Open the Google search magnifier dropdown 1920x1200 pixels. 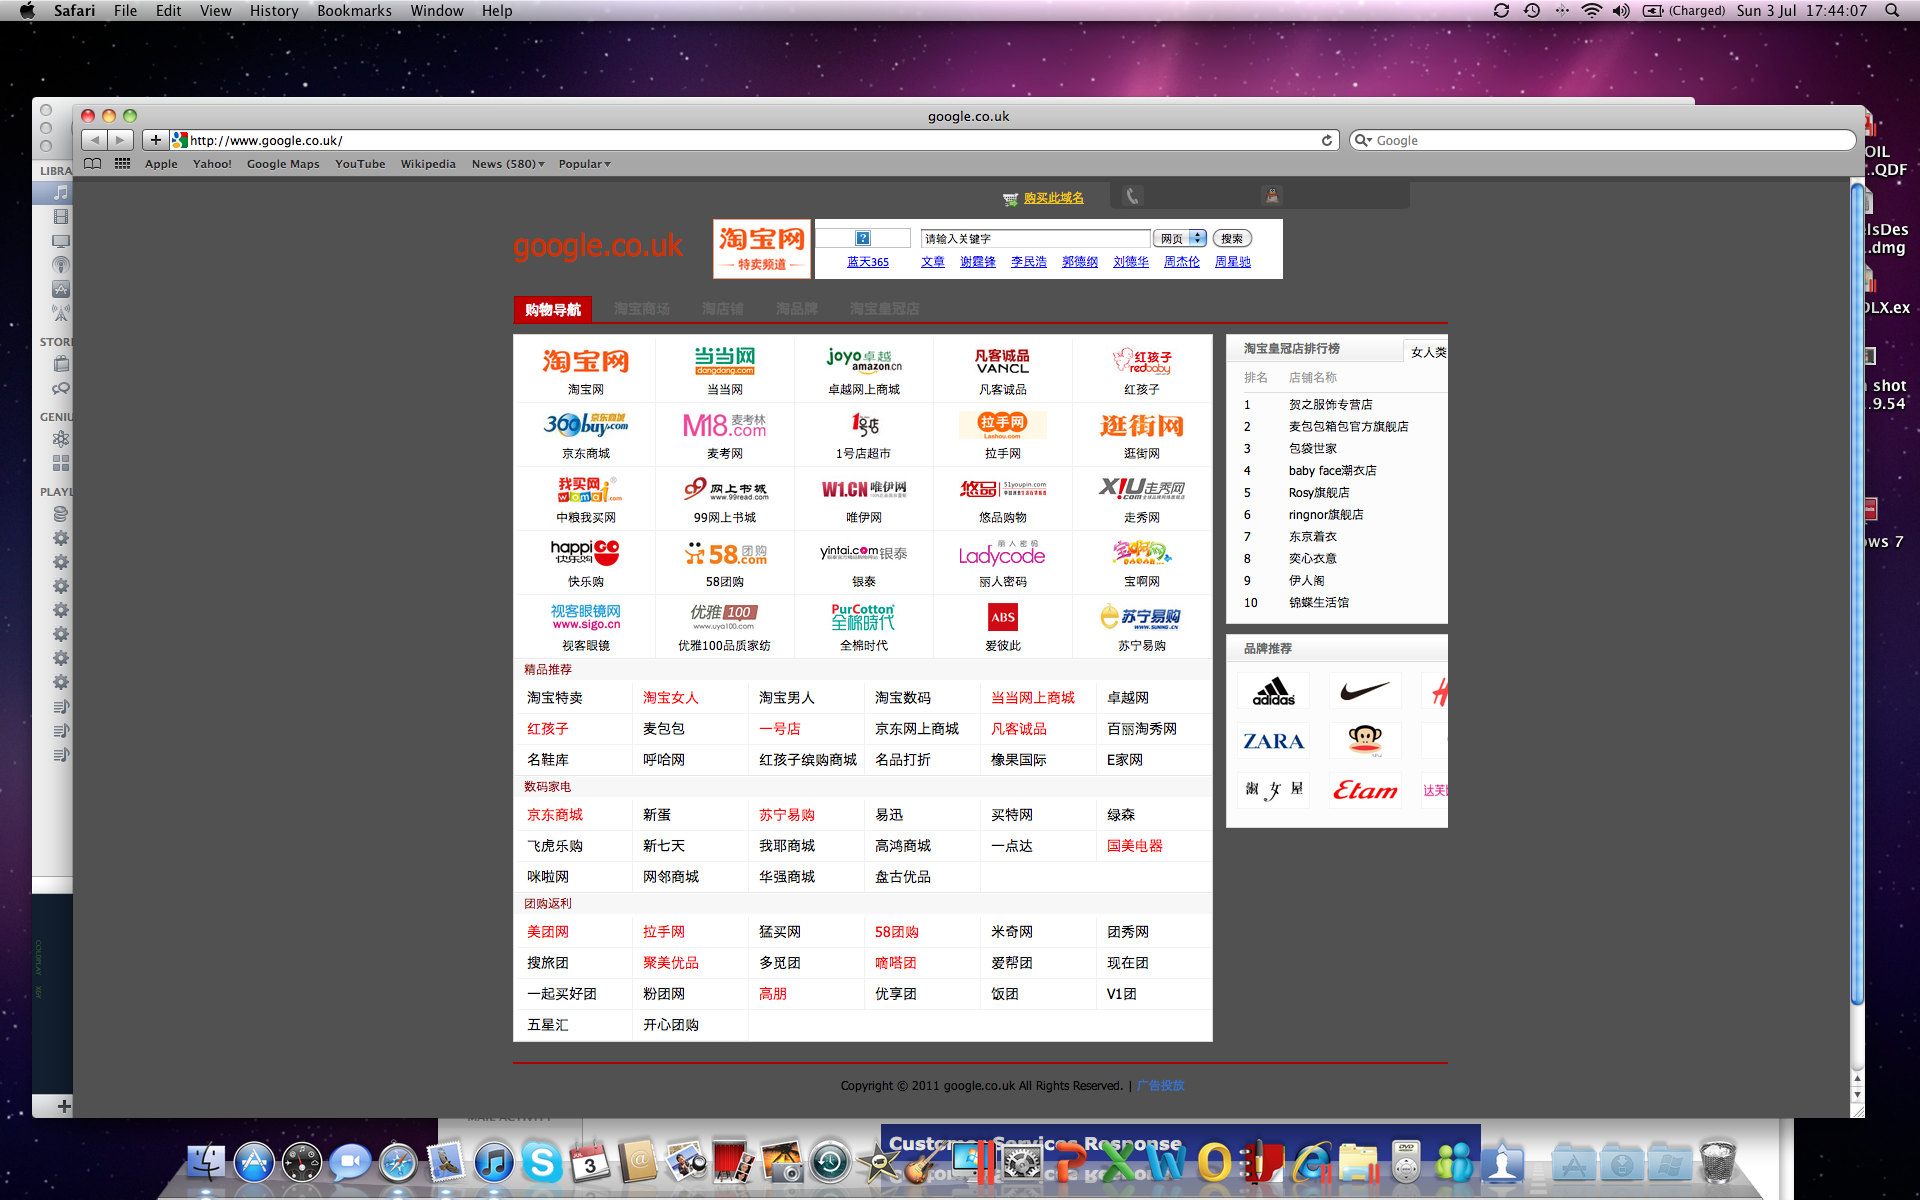pos(1363,140)
